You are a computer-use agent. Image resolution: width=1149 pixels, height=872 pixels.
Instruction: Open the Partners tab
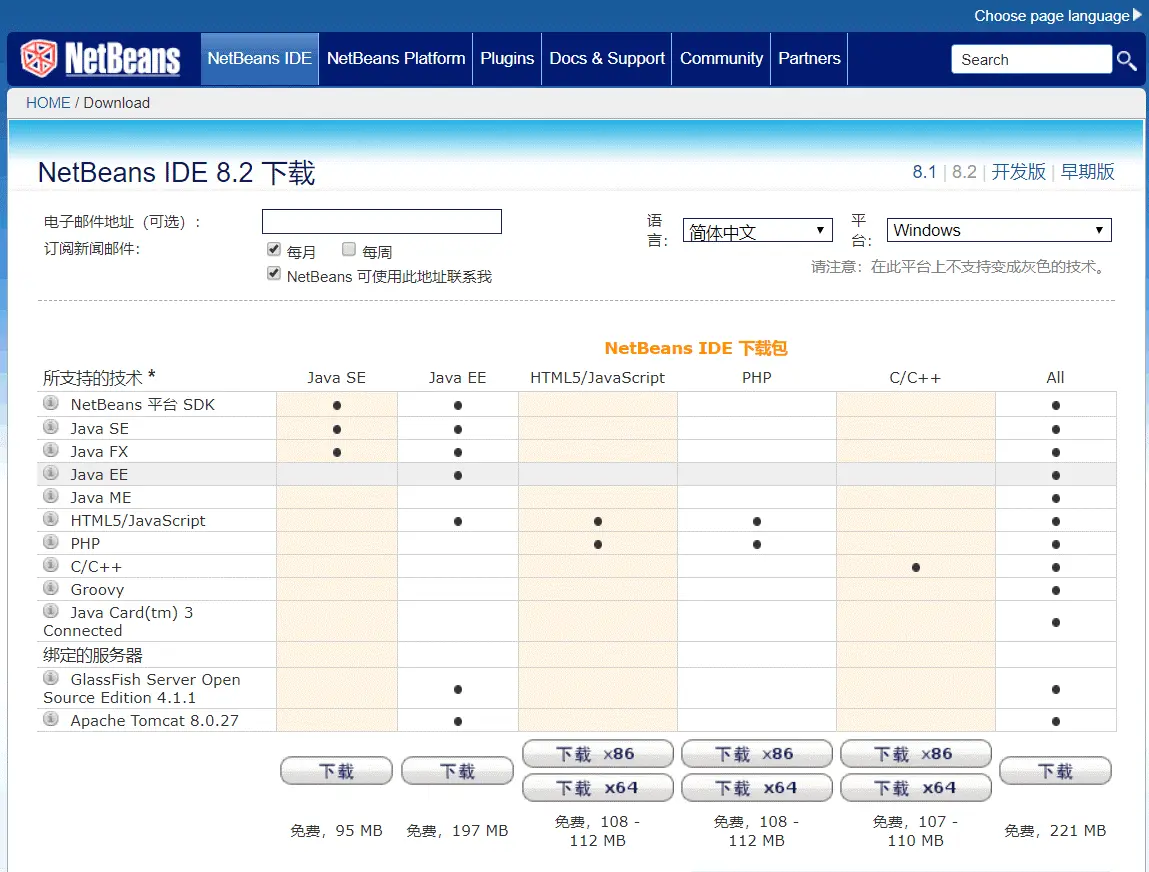coord(809,59)
